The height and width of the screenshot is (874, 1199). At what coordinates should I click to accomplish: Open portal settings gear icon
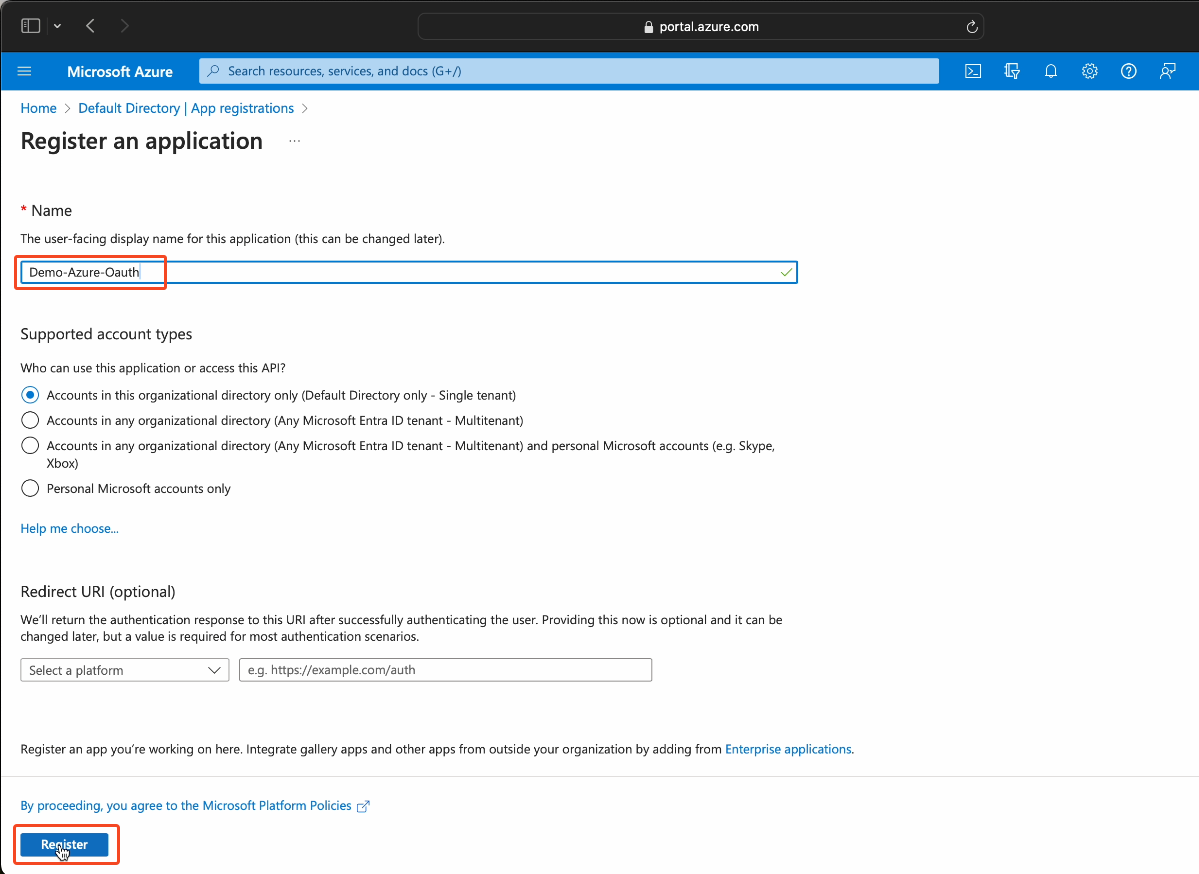click(1090, 71)
